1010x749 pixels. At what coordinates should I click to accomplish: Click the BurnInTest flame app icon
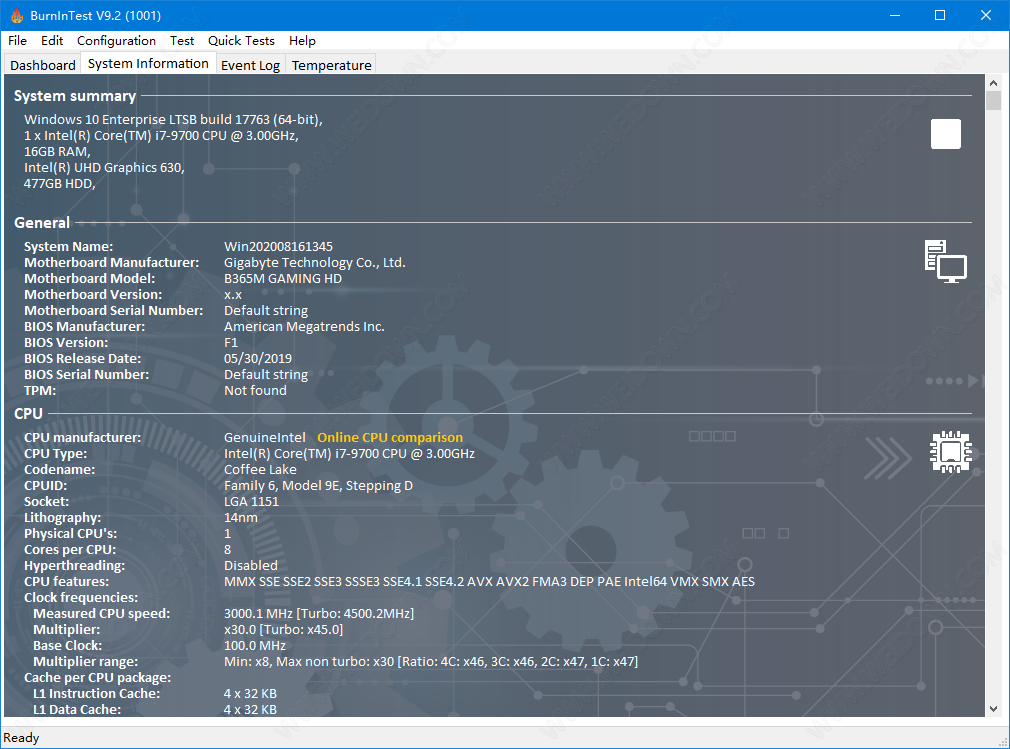tap(17, 15)
